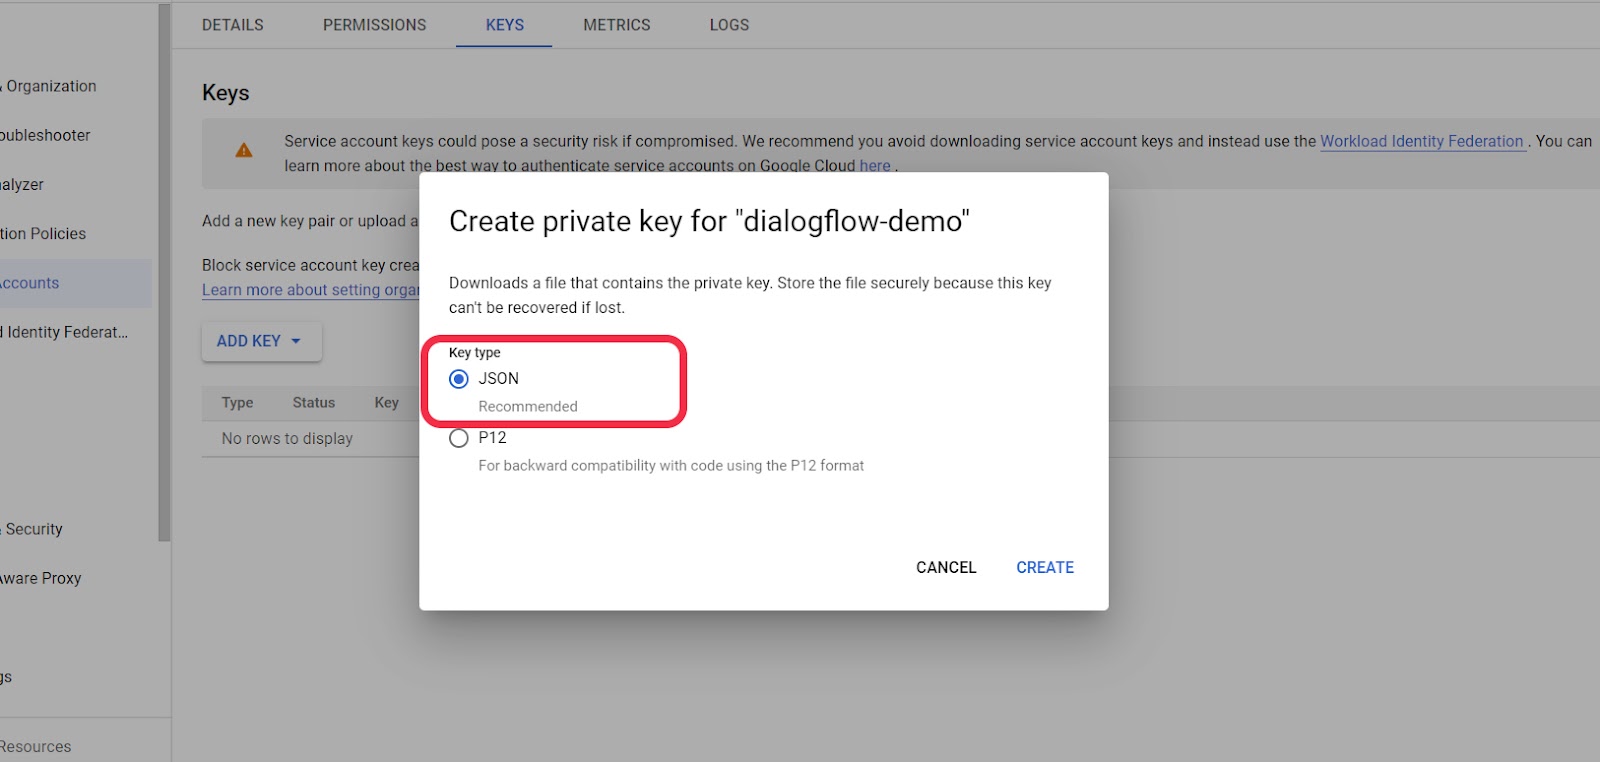This screenshot has width=1600, height=762.
Task: Click CREATE to generate the private key
Action: [1045, 567]
